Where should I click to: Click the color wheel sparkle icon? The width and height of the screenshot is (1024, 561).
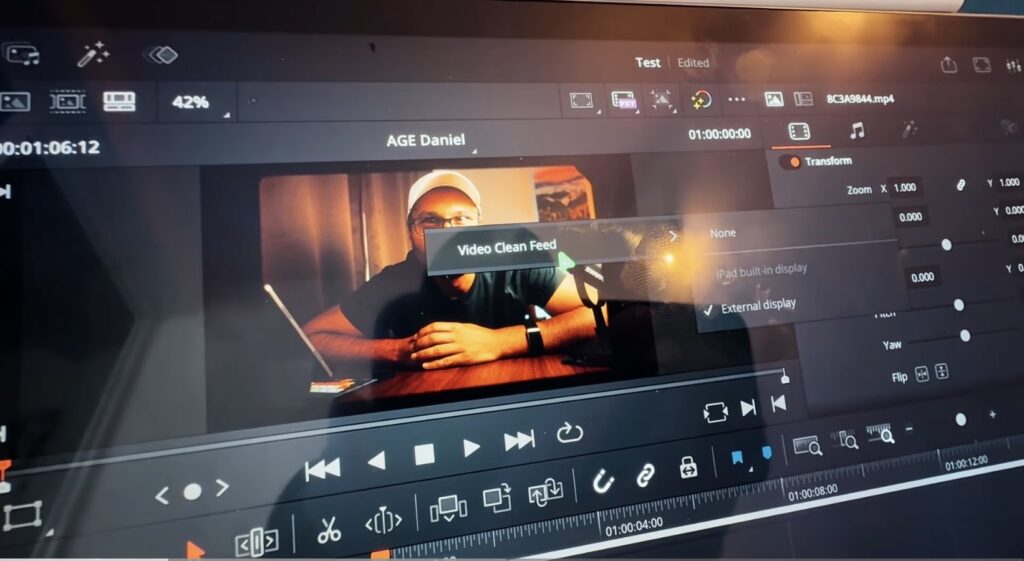coord(701,100)
